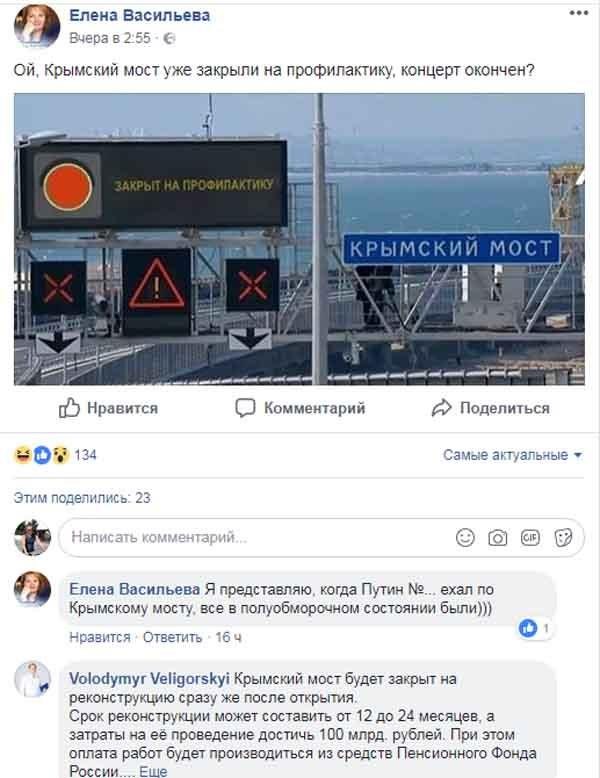This screenshot has width=600, height=778.
Task: Open the Crimean bridge photo
Action: pos(299,239)
